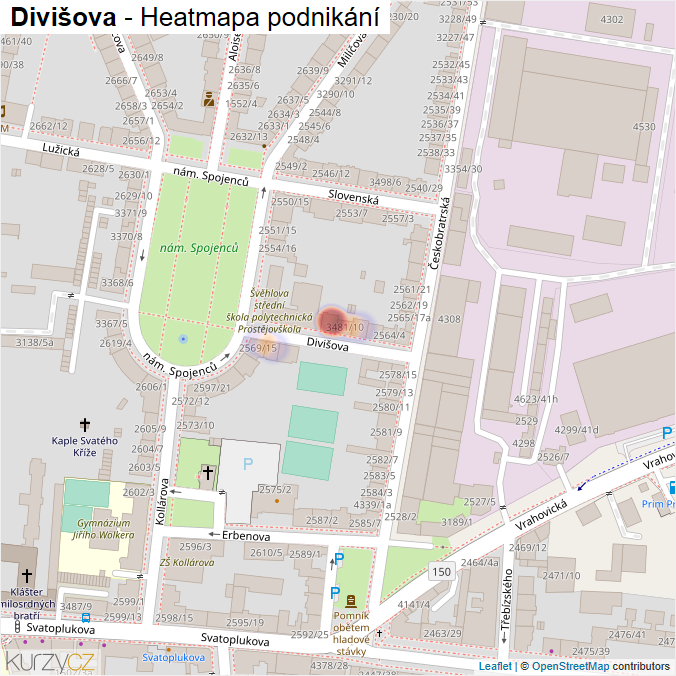This screenshot has height=676, width=676.
Task: Click house number 2575/2
Action: point(275,489)
